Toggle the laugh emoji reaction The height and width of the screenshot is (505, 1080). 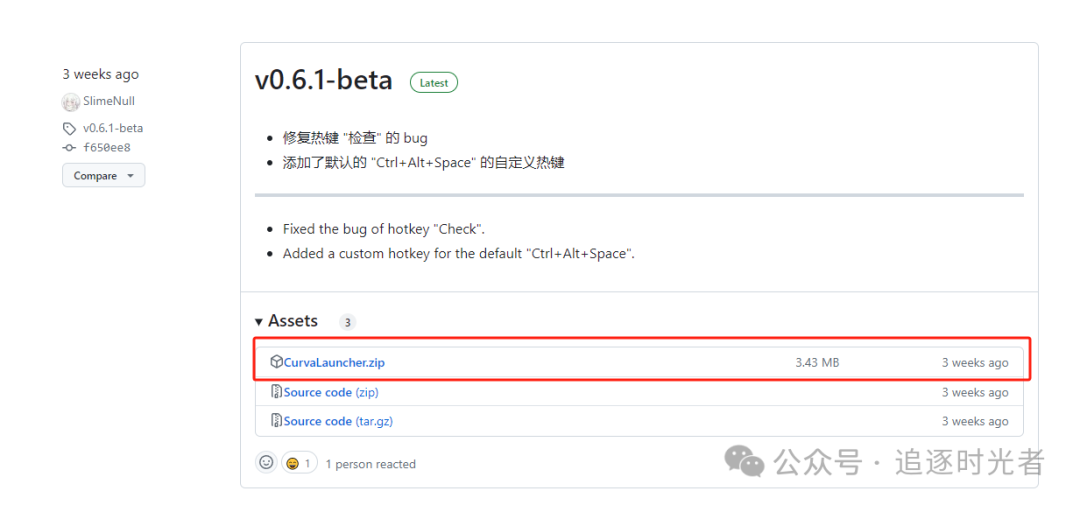pos(298,463)
